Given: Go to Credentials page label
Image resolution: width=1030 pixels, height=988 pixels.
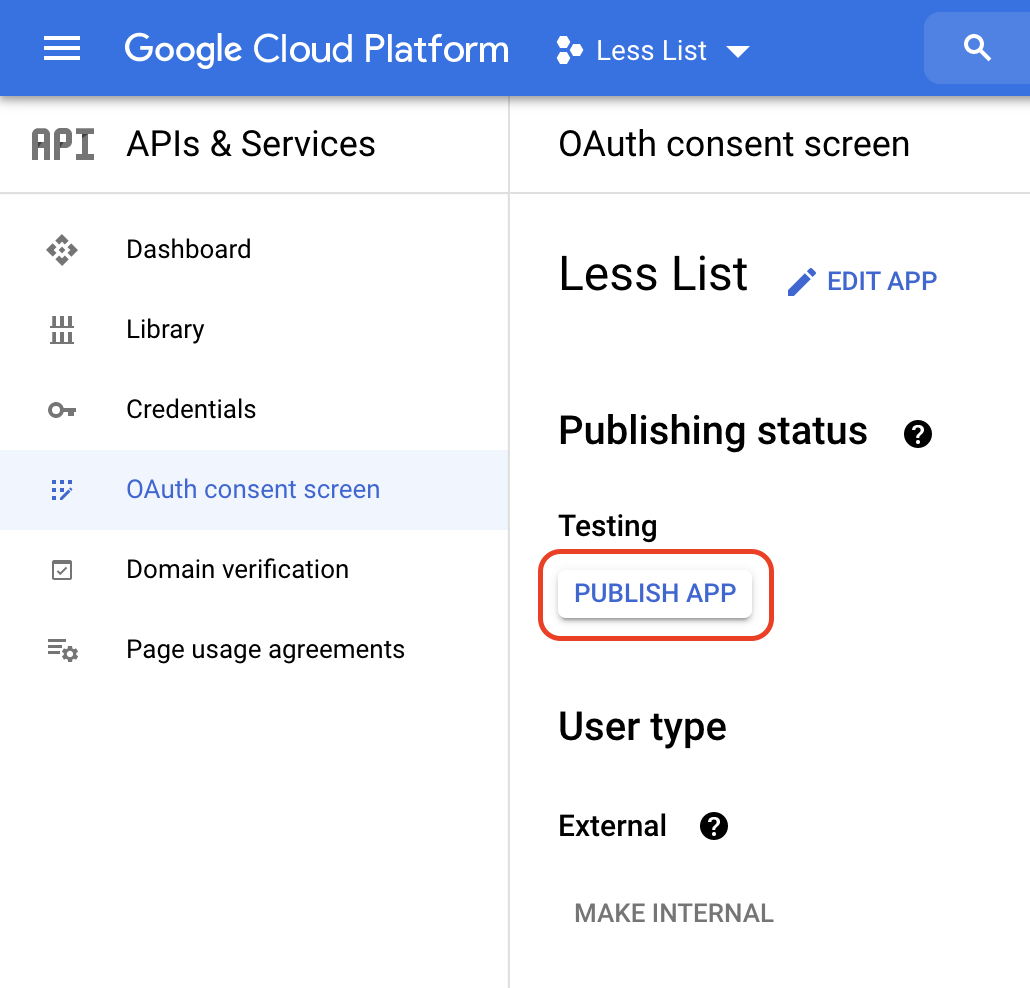Looking at the screenshot, I should point(191,409).
